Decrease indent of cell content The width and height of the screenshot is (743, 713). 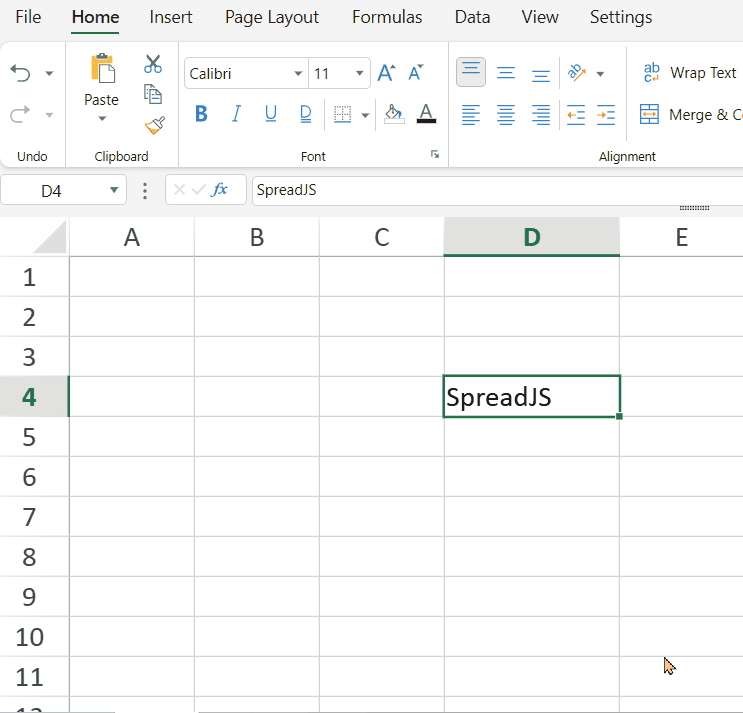click(576, 115)
